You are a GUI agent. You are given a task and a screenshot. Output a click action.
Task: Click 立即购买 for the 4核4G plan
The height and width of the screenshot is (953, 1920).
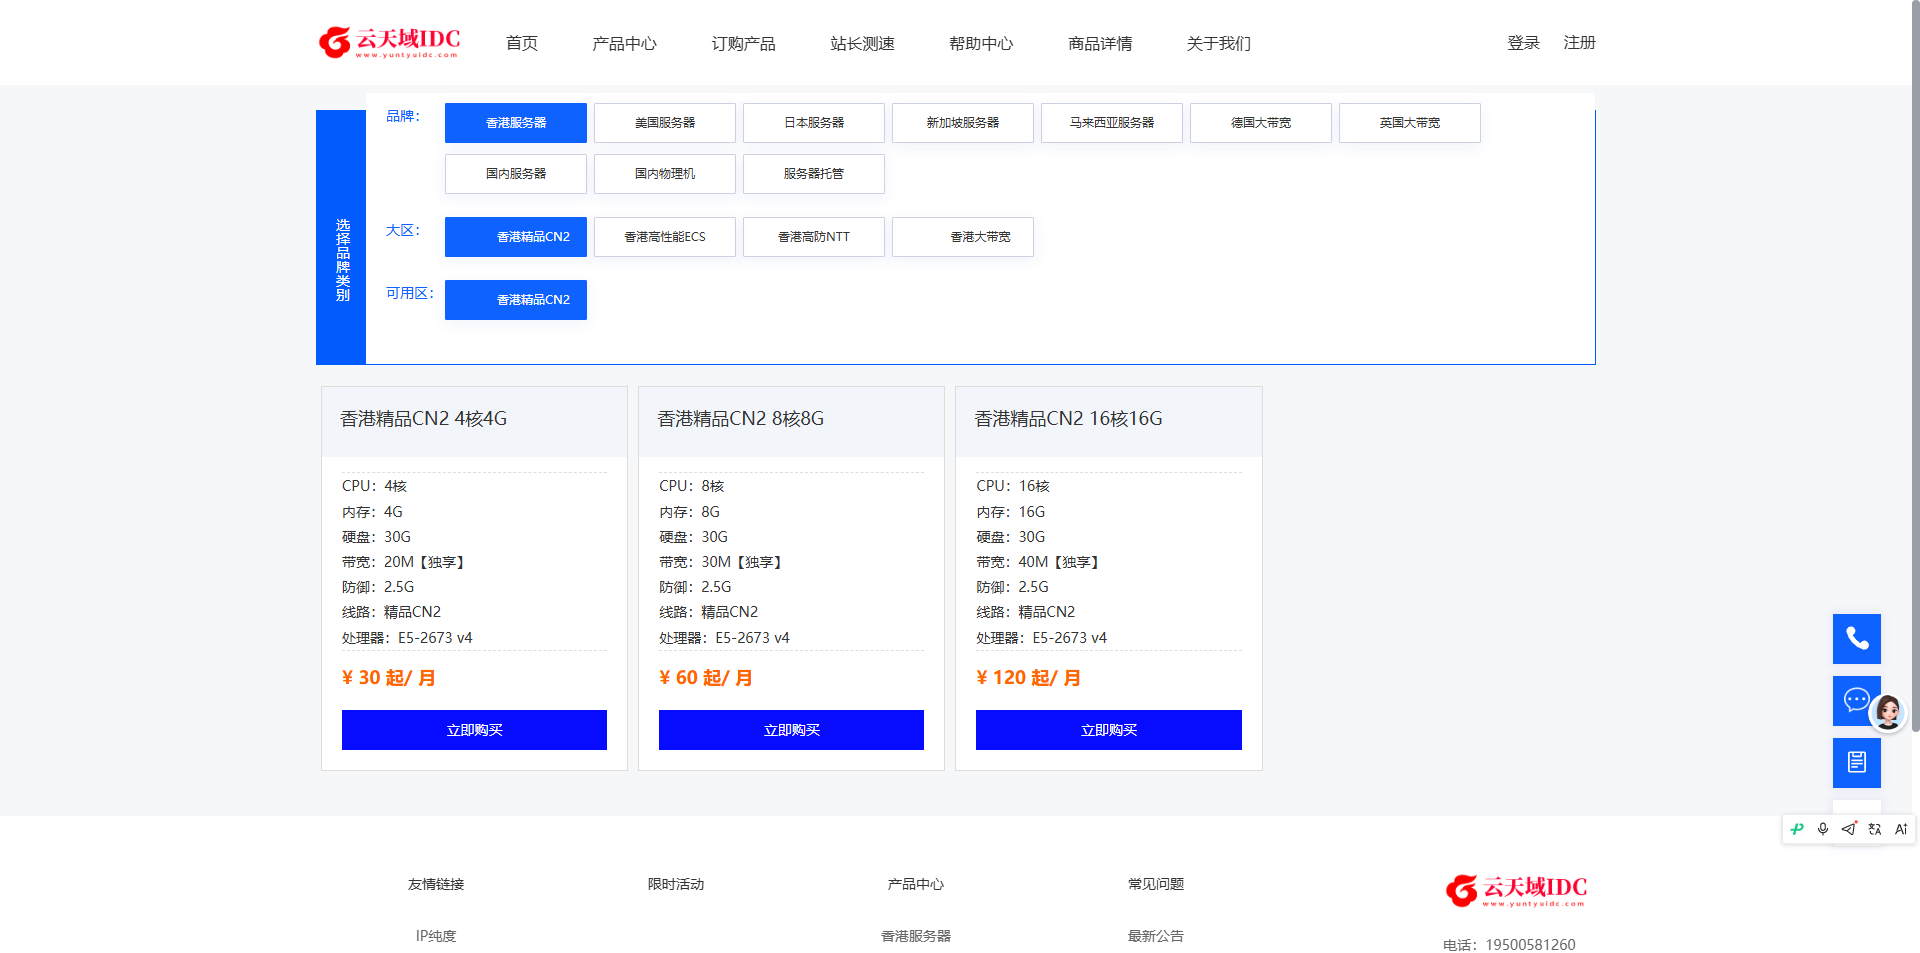pyautogui.click(x=474, y=730)
